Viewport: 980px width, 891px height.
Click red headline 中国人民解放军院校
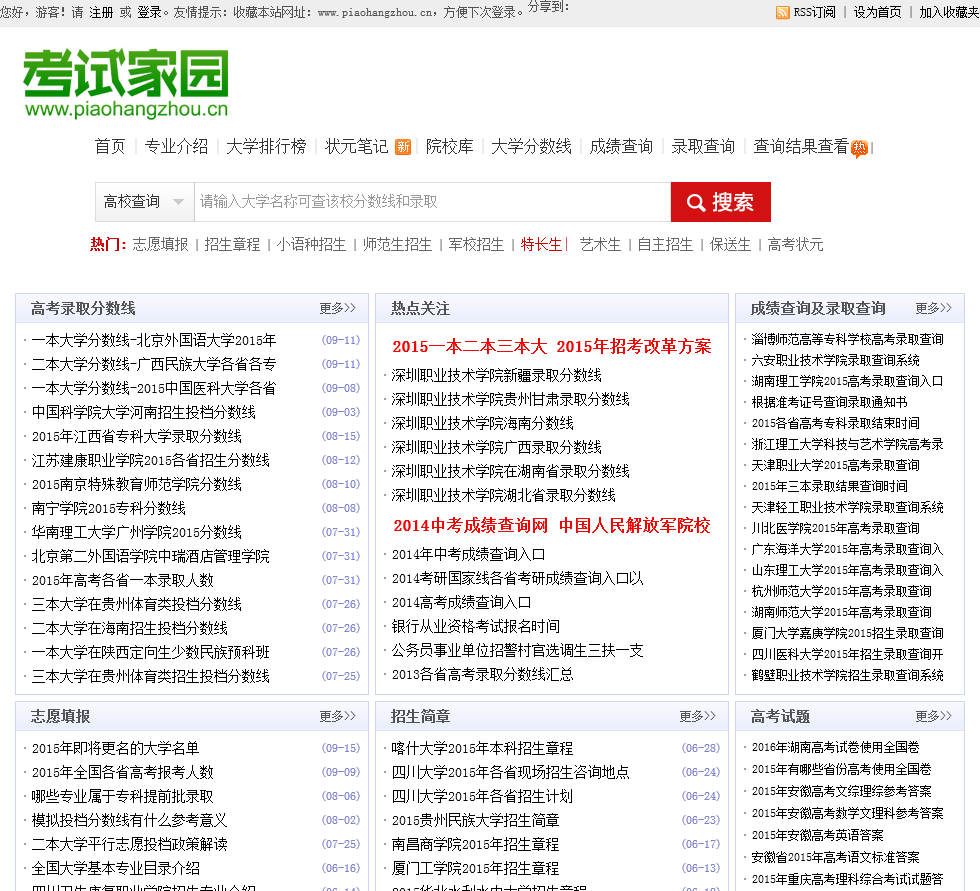(x=634, y=525)
